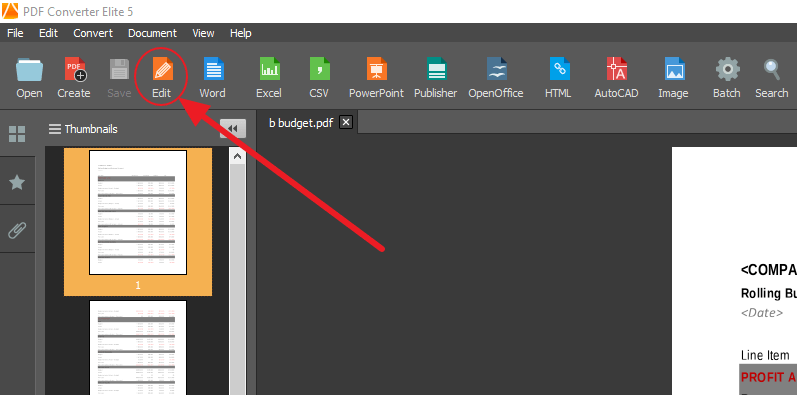
Task: Convert the document to Word
Action: [x=213, y=70]
